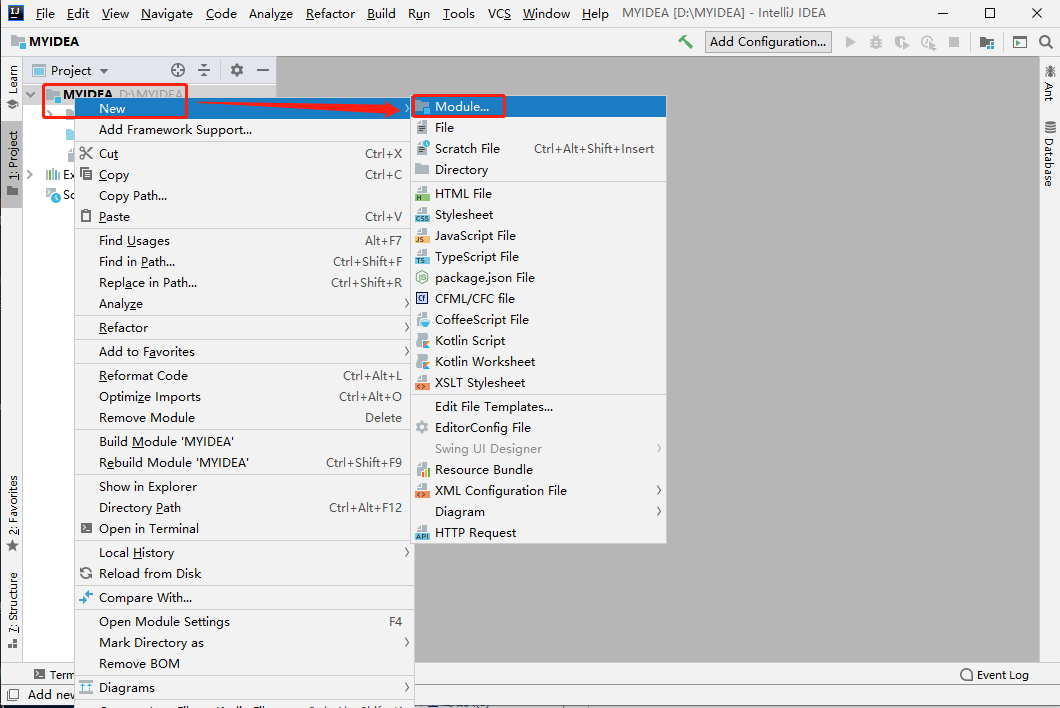Select Copy Path... menu entry
This screenshot has height=708, width=1060.
[243, 195]
